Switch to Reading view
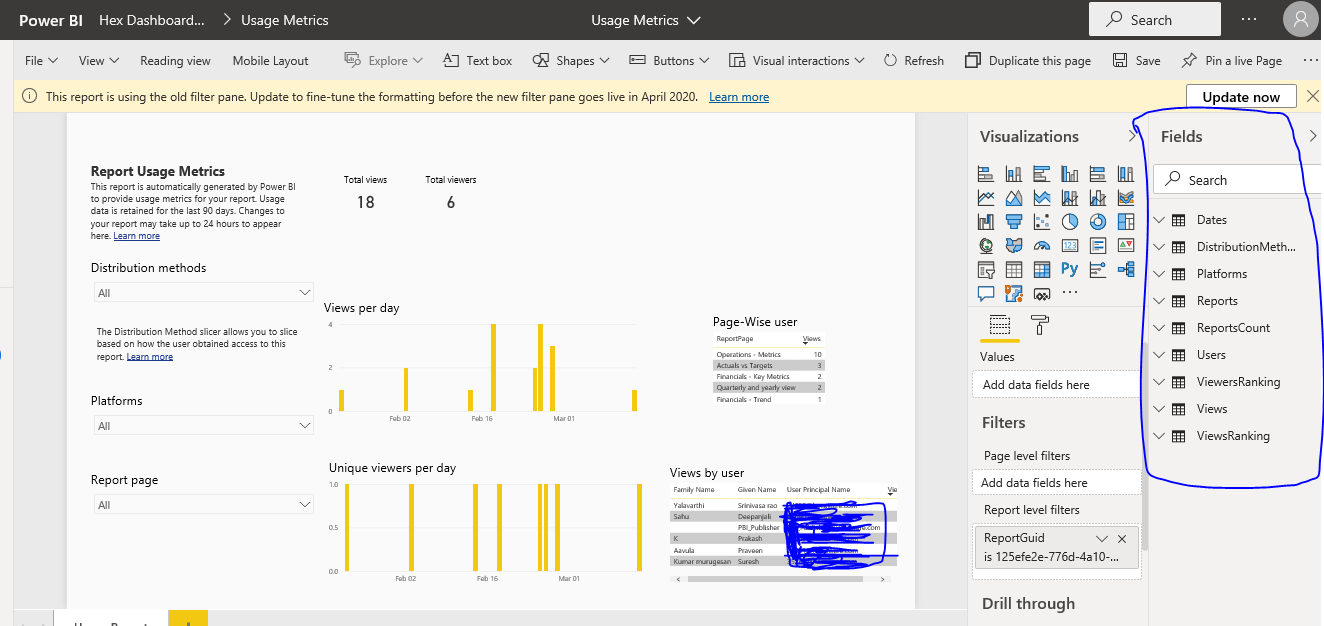1324x626 pixels. click(x=175, y=61)
